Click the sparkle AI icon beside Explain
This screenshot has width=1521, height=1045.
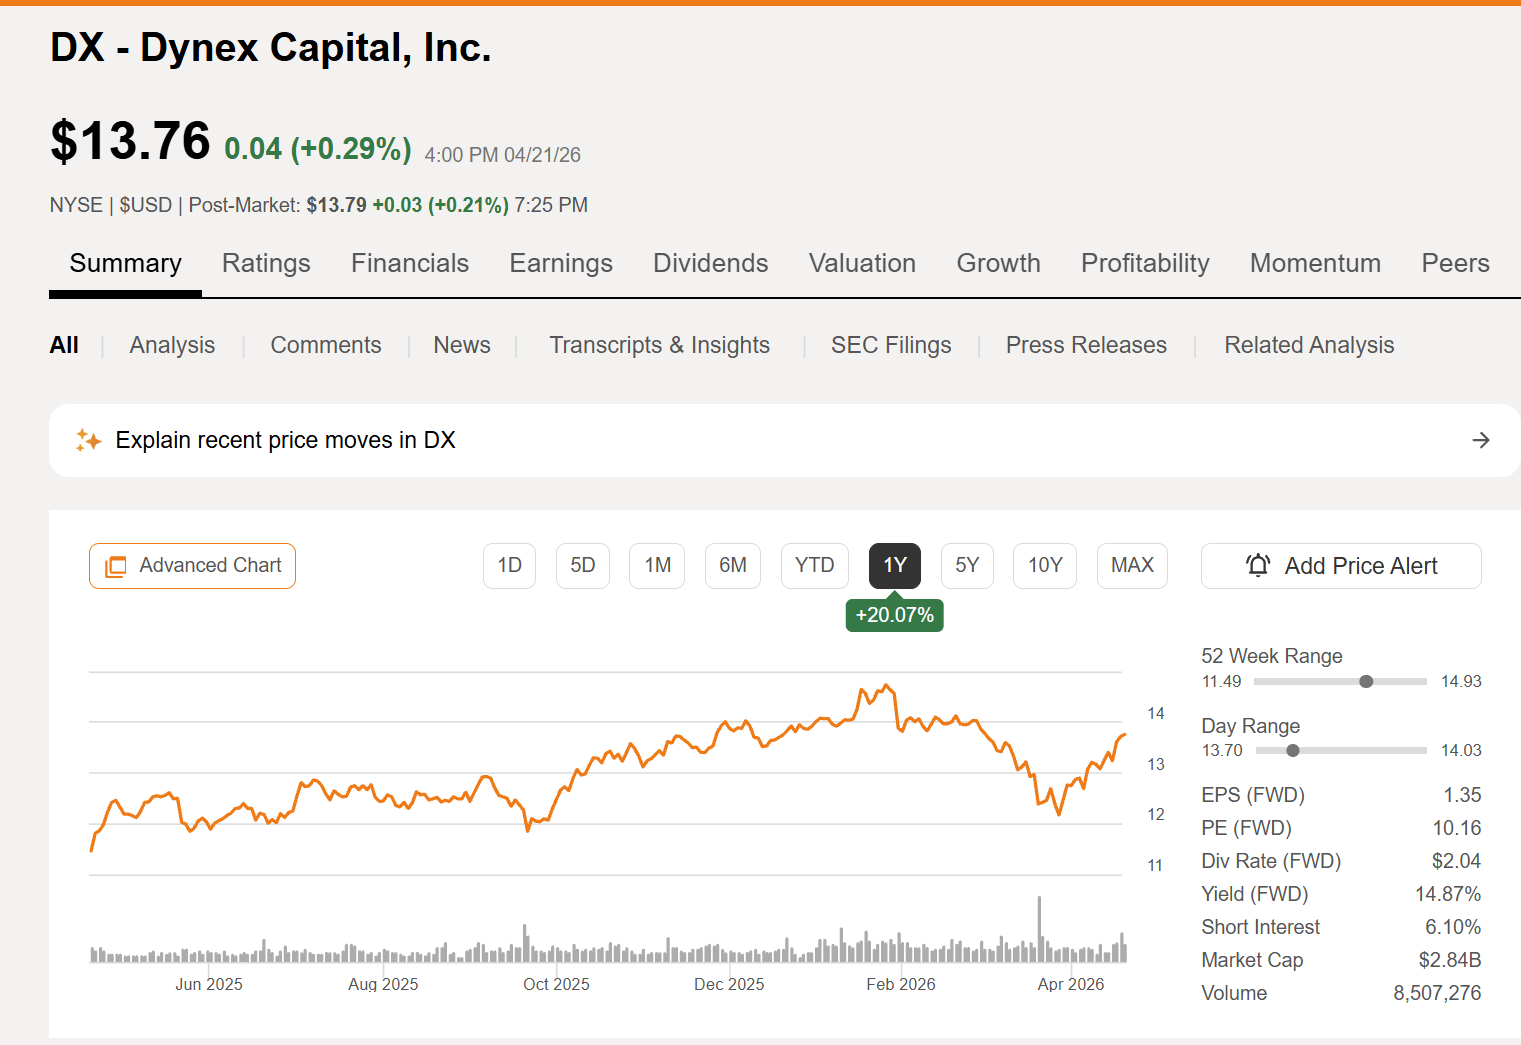(88, 440)
